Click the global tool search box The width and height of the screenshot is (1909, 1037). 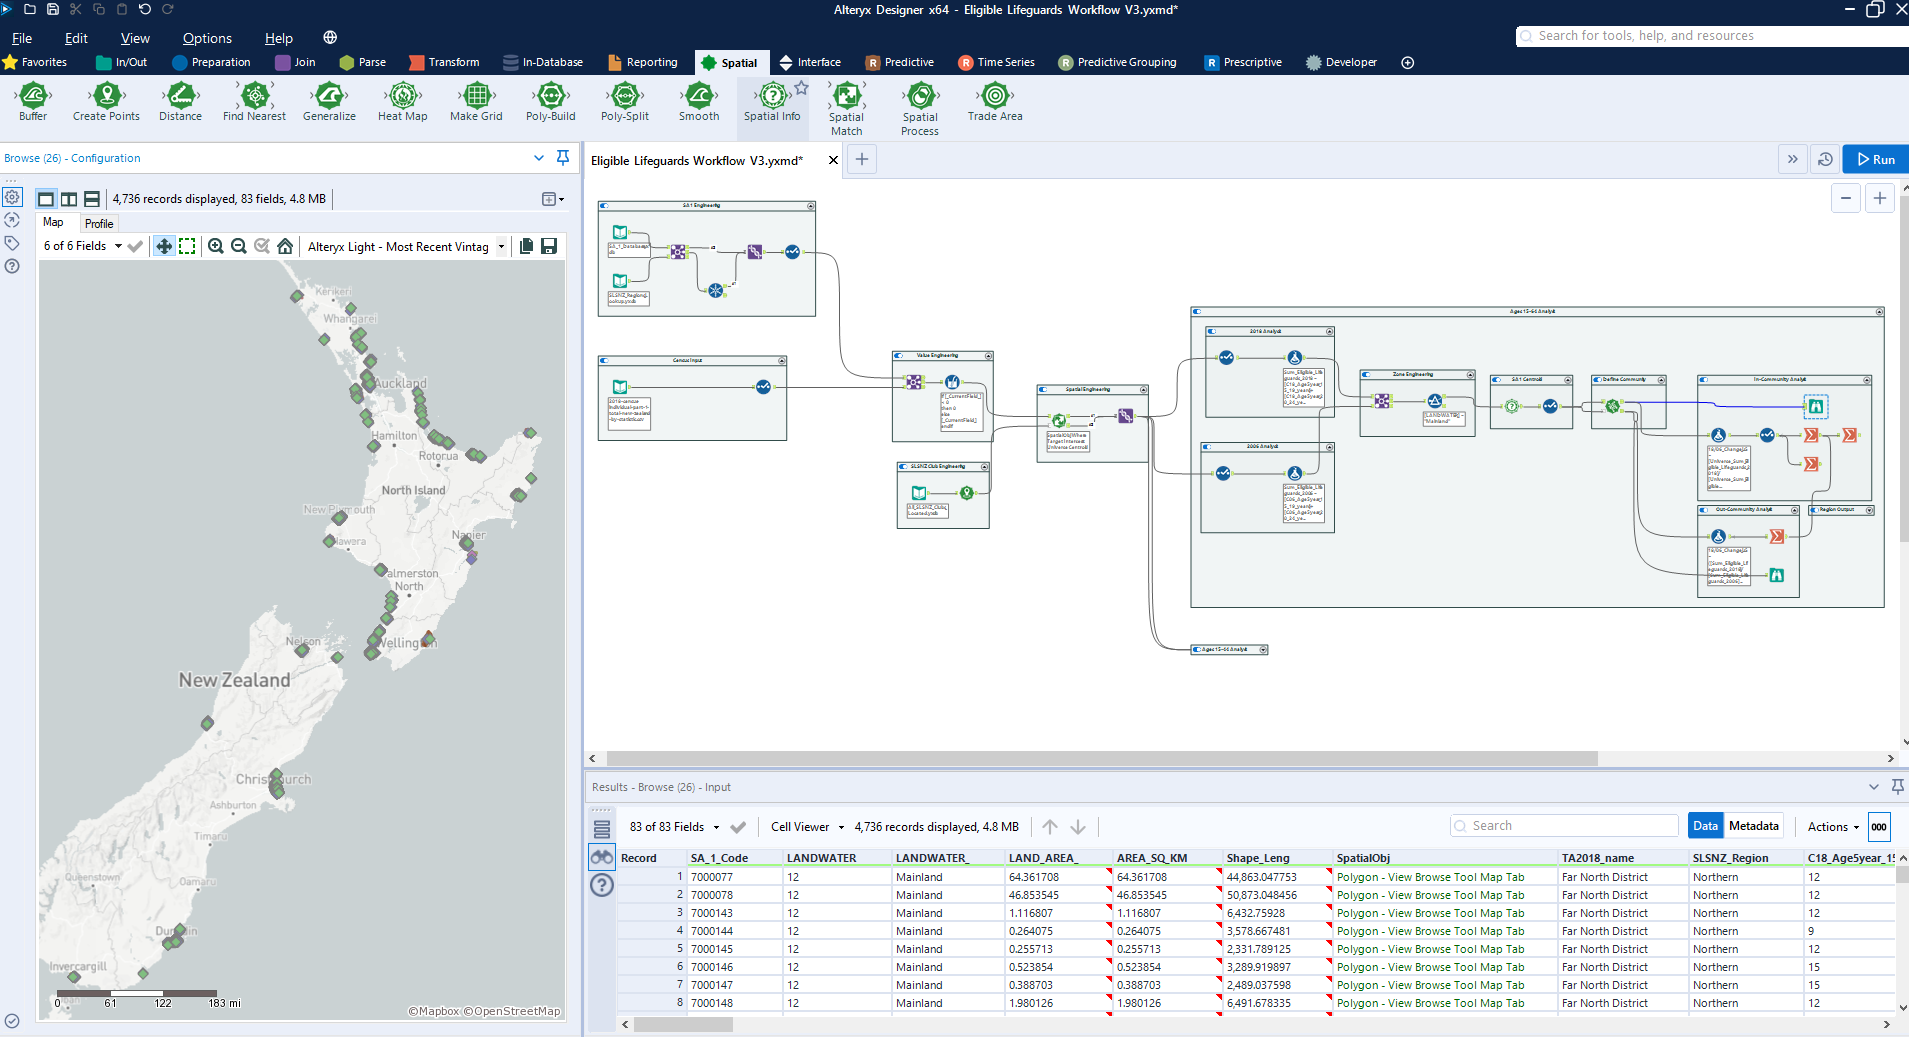pos(1712,36)
